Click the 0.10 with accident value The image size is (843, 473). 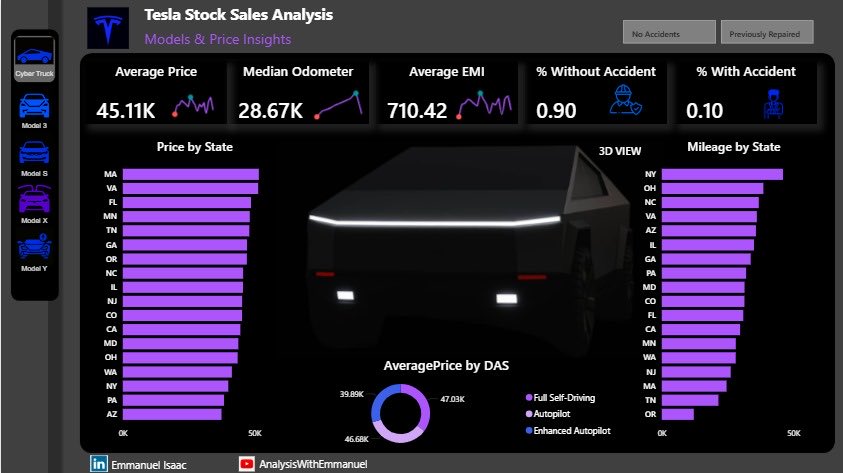704,111
